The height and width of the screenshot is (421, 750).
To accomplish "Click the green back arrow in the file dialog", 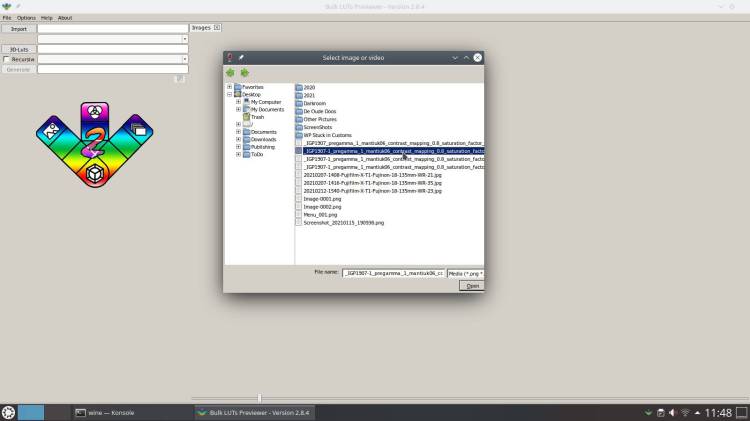I will [230, 73].
